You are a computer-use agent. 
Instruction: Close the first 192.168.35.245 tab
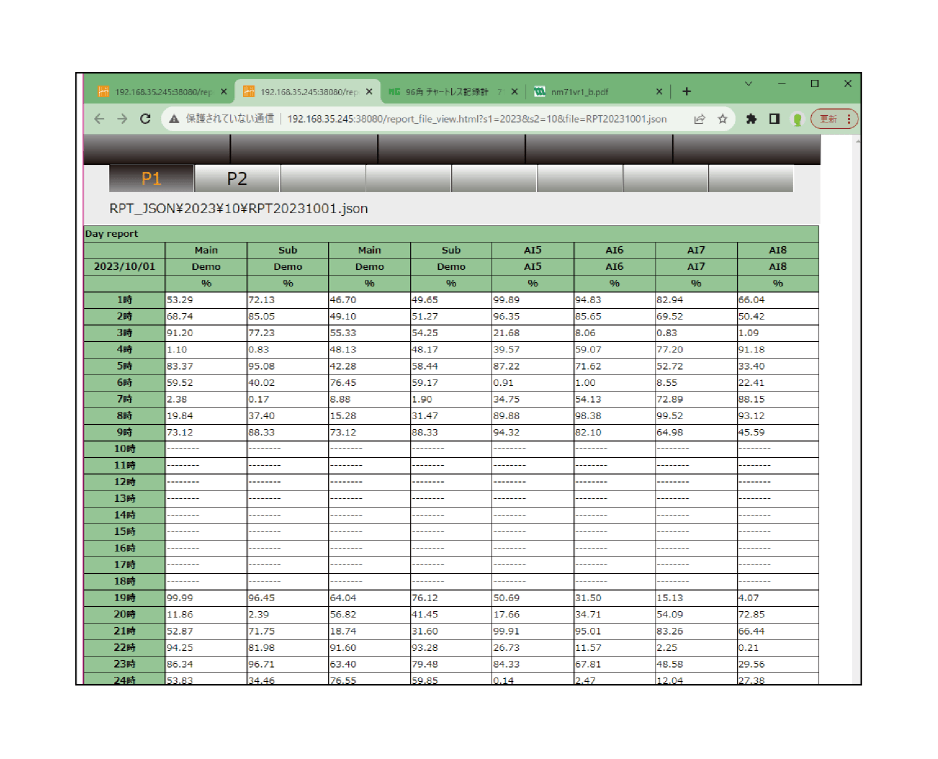pyautogui.click(x=224, y=91)
